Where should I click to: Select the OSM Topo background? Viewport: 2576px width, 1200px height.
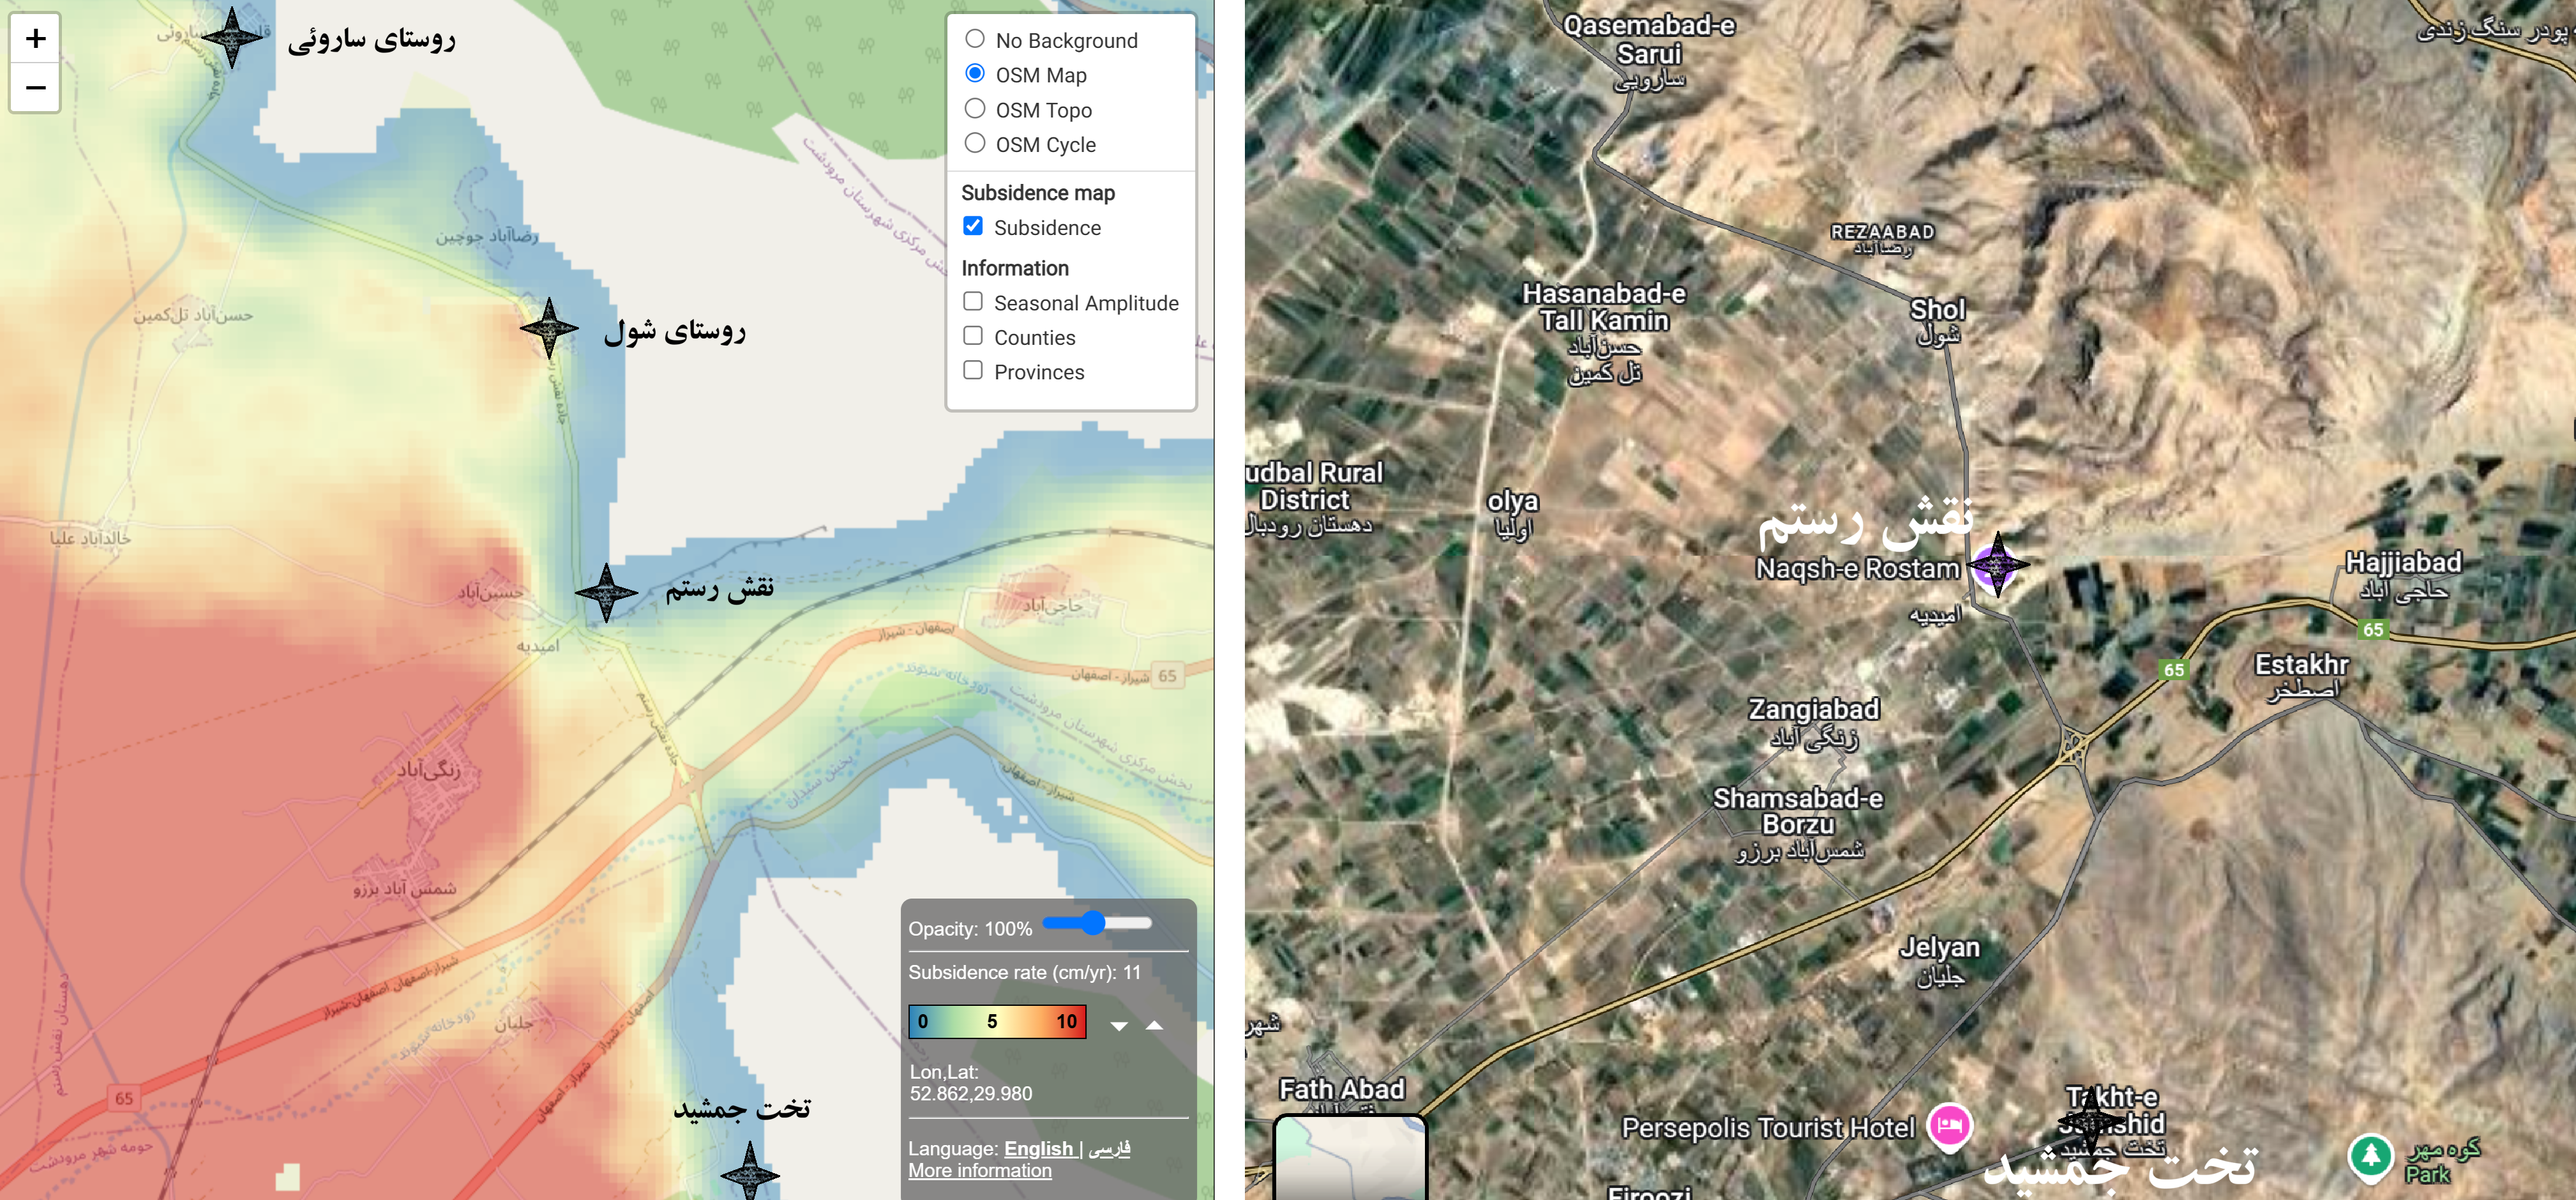(975, 108)
